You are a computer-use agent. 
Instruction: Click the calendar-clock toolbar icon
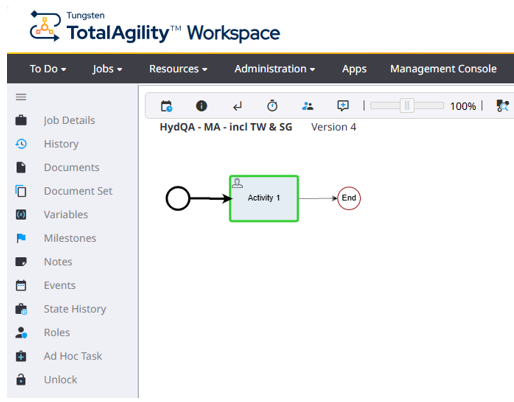click(166, 106)
